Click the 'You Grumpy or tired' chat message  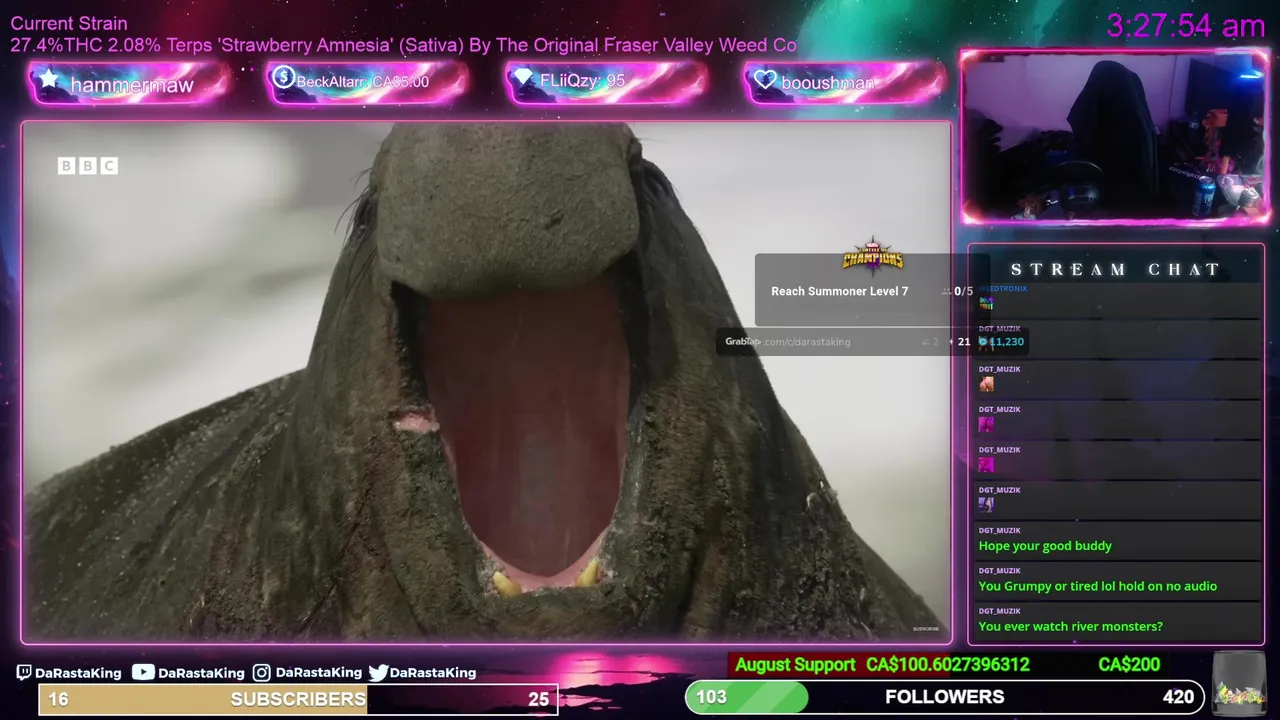pos(1098,586)
